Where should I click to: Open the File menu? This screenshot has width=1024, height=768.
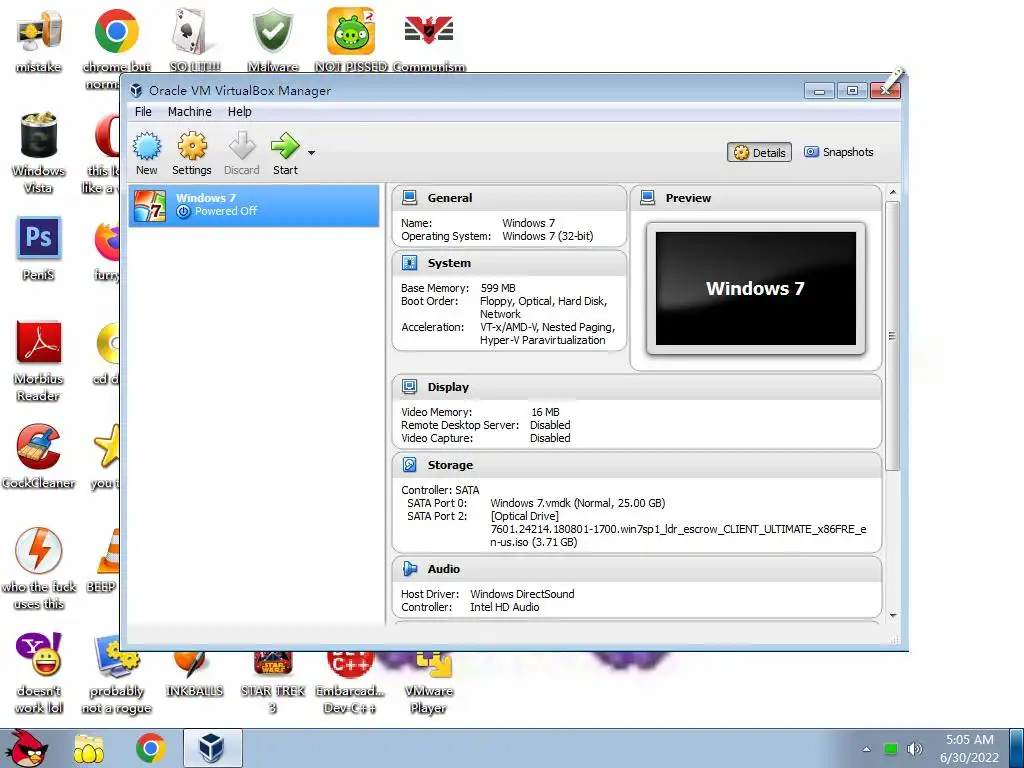(x=143, y=112)
